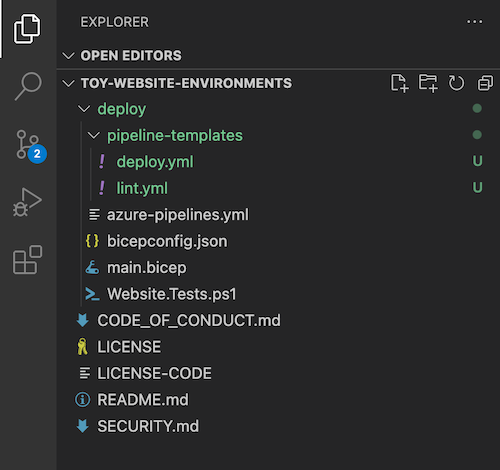The image size is (500, 470).
Task: Collapse the deploy folder chevron
Action: point(84,109)
